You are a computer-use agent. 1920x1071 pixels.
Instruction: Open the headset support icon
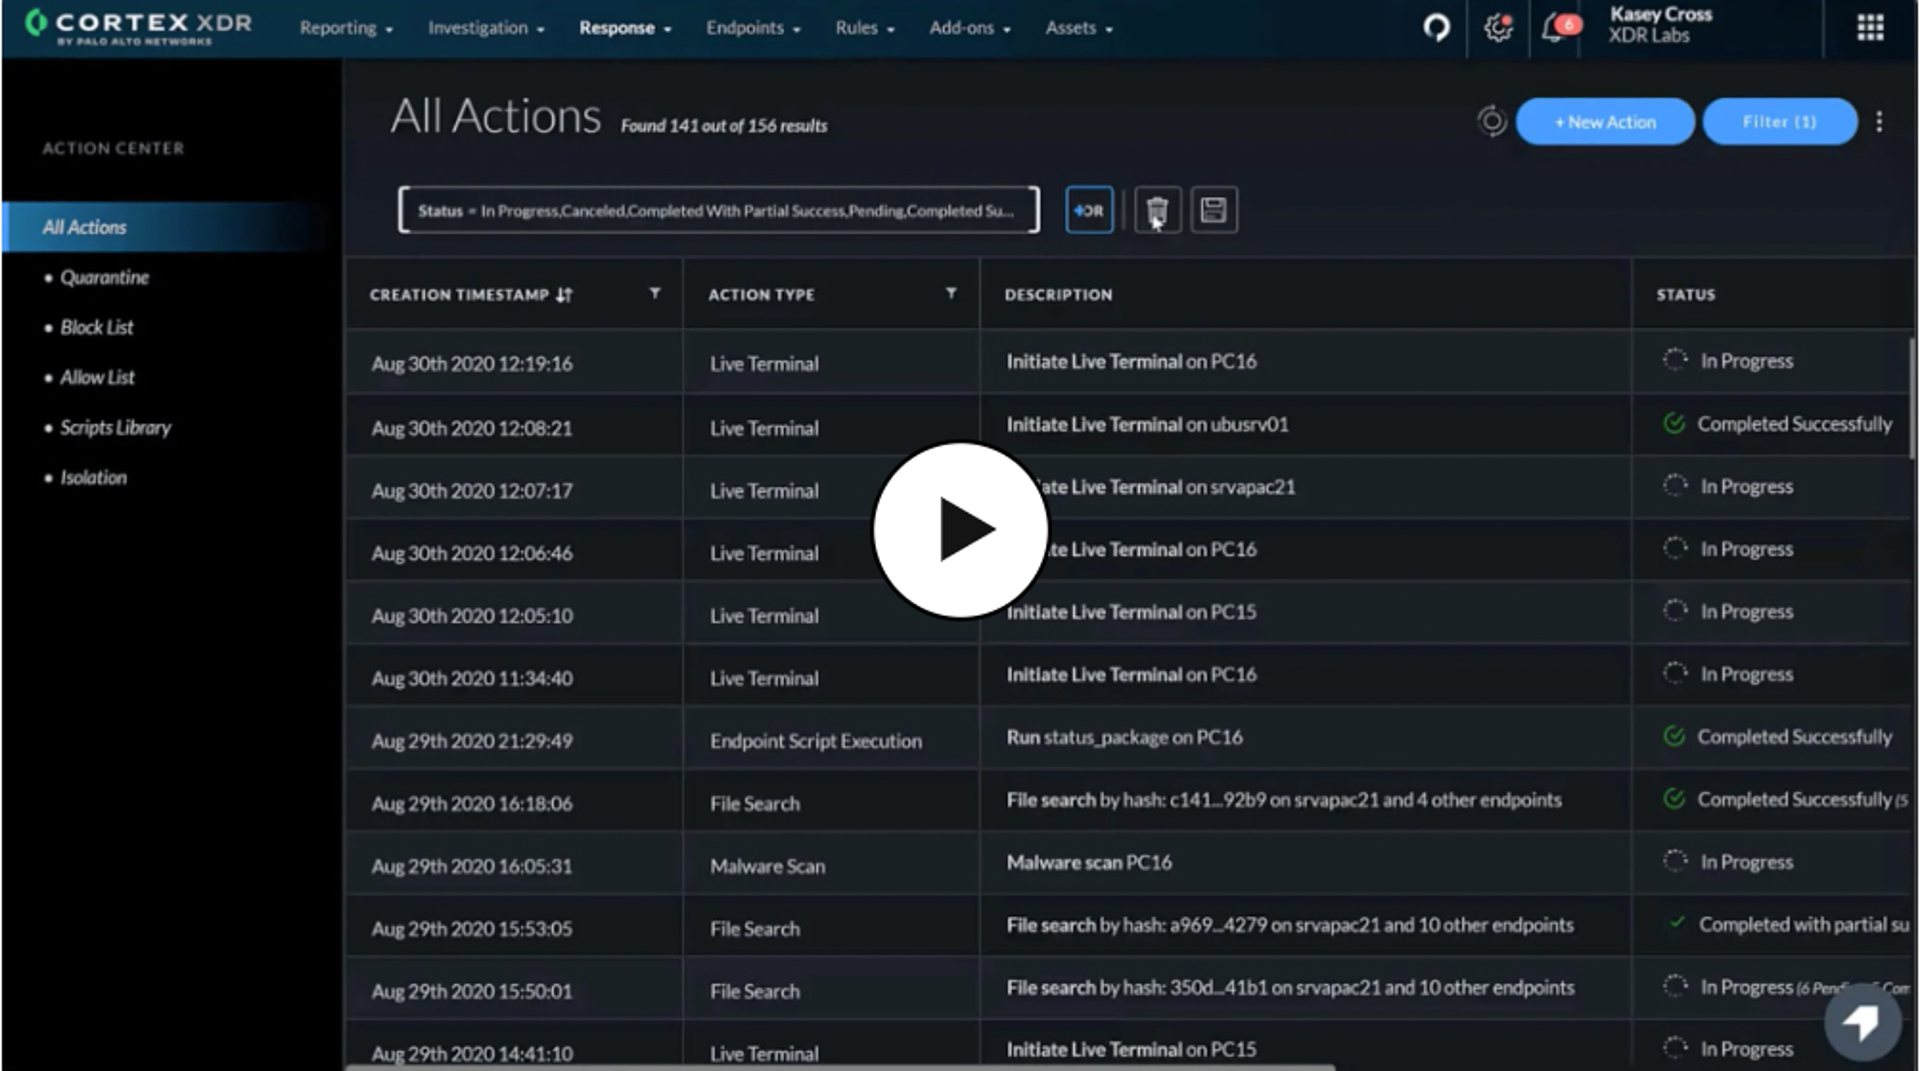[1436, 27]
